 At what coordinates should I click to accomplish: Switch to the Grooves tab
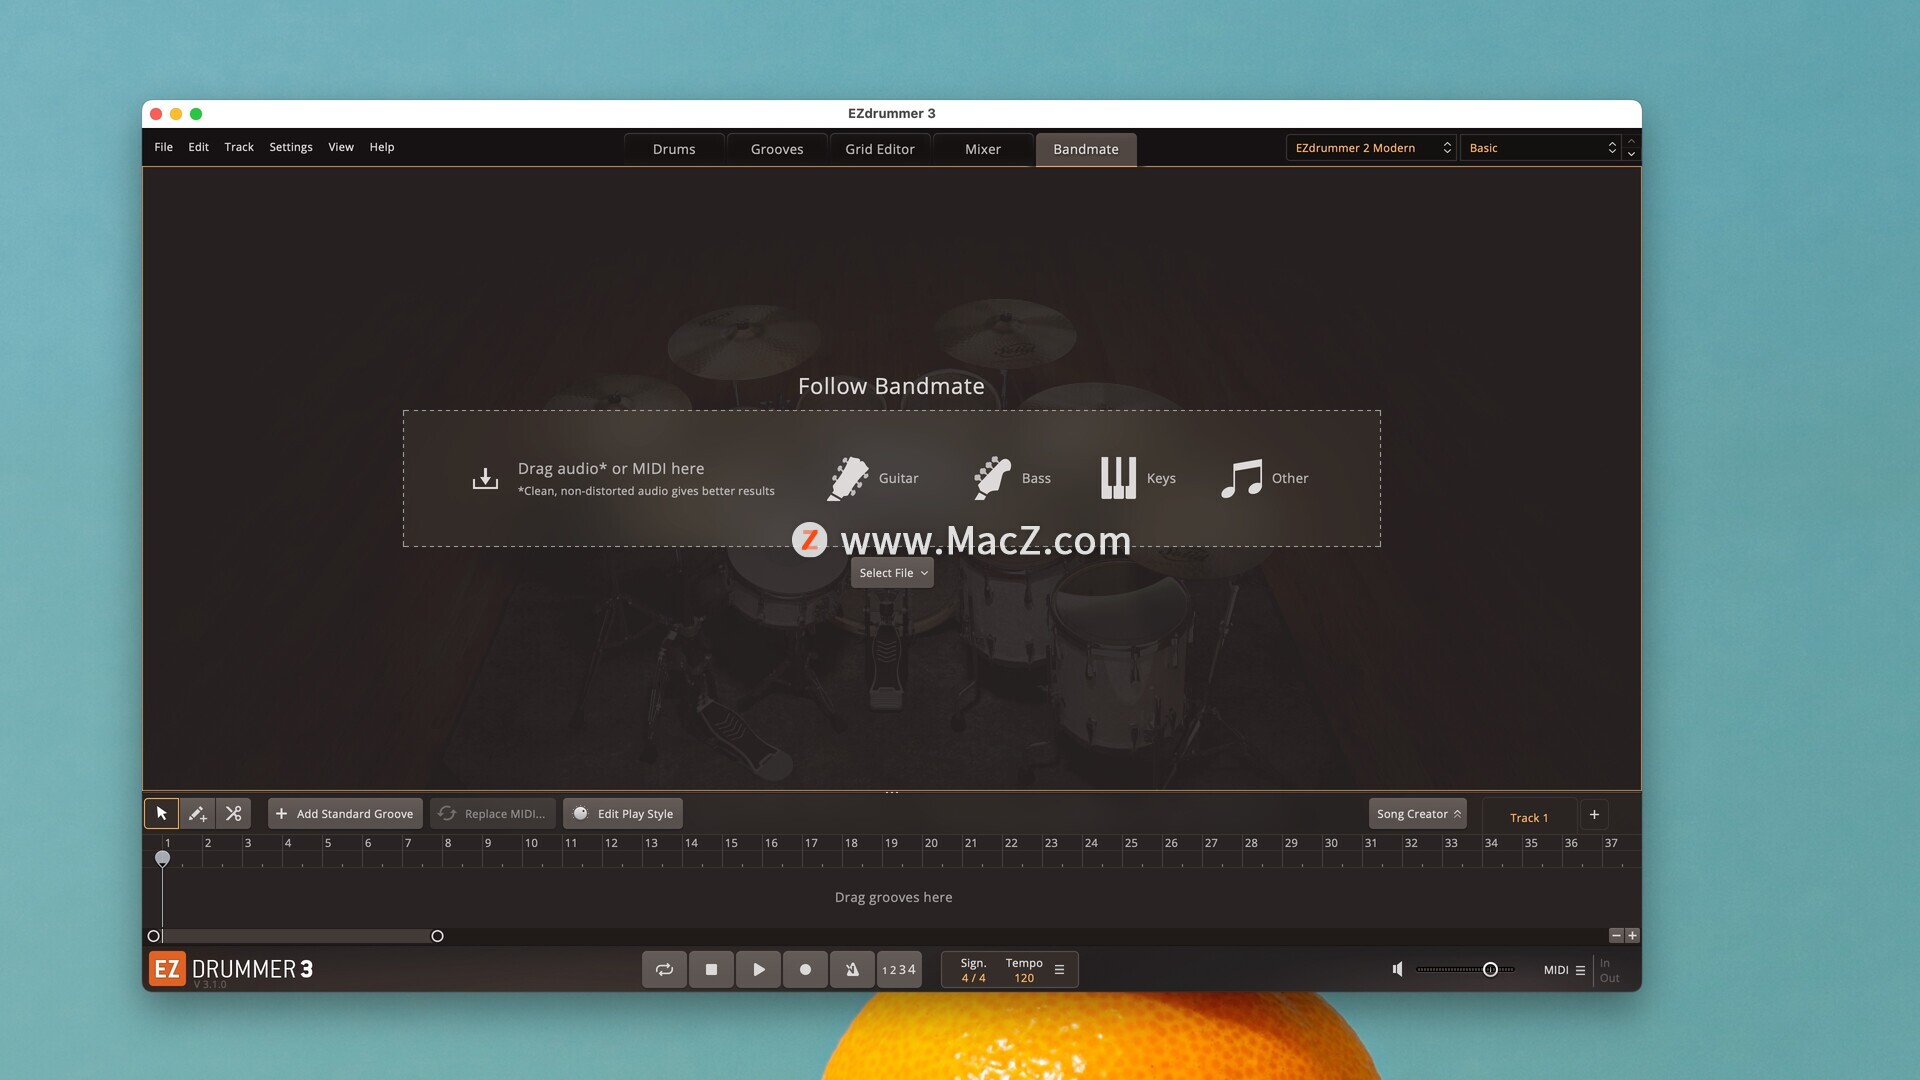pyautogui.click(x=777, y=149)
